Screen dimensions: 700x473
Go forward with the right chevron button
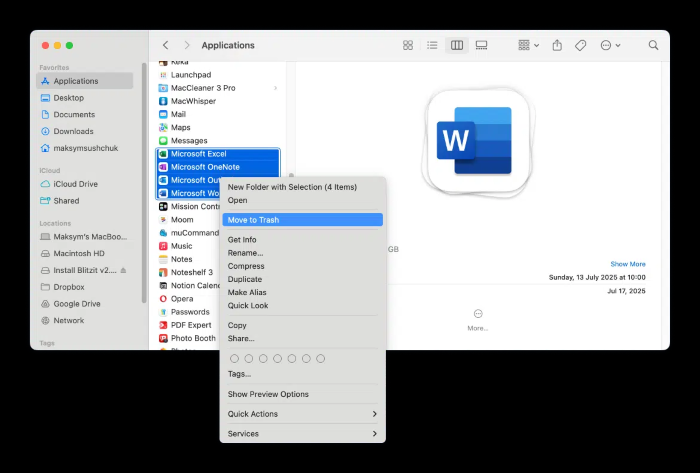click(x=187, y=45)
